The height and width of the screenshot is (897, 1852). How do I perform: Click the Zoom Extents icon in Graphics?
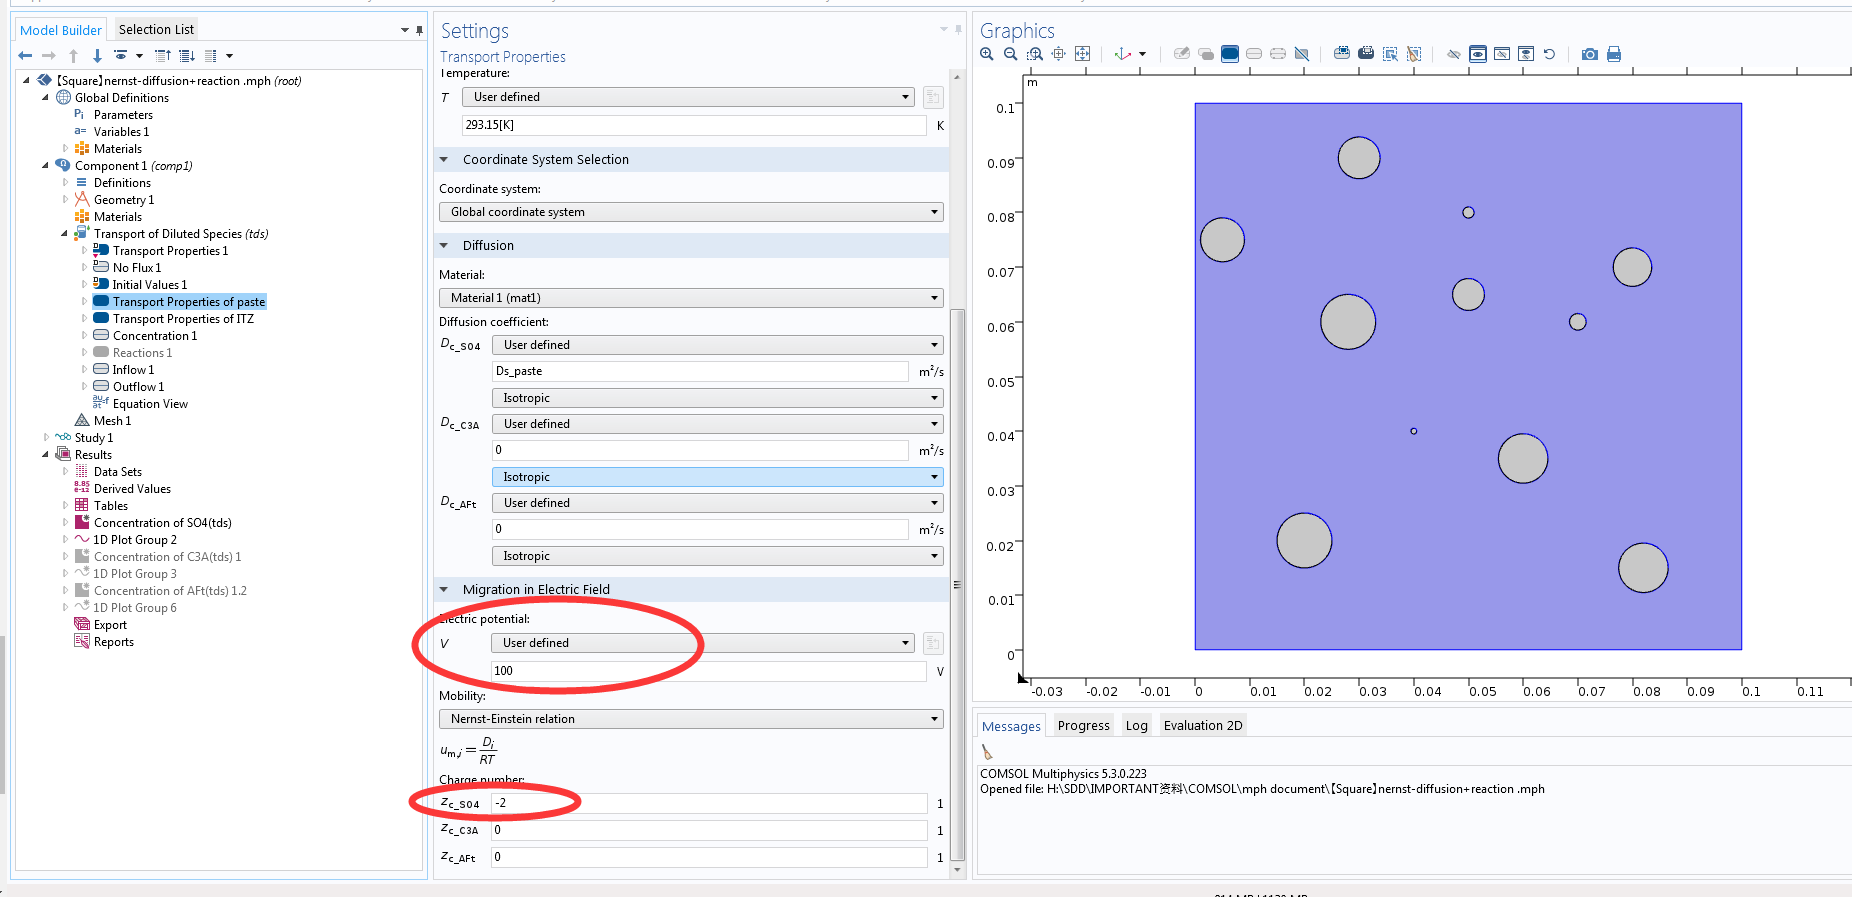pos(1082,54)
